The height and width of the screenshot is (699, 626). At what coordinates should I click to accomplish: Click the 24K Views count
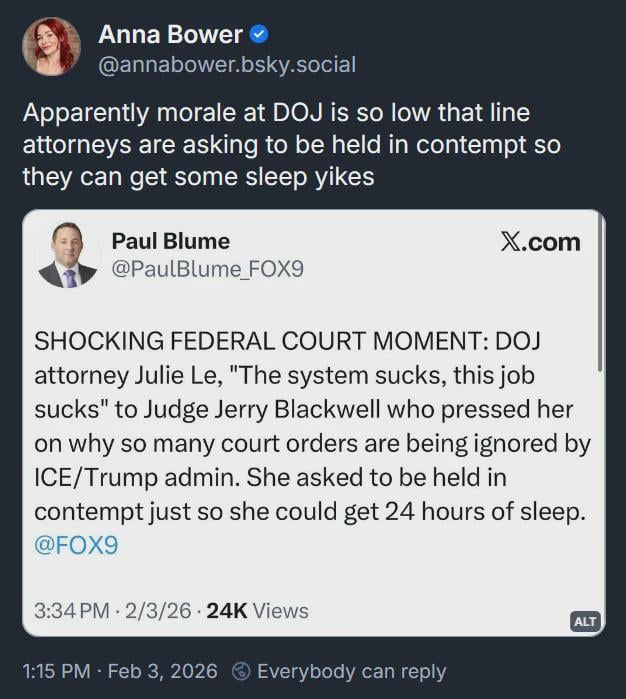click(x=257, y=611)
